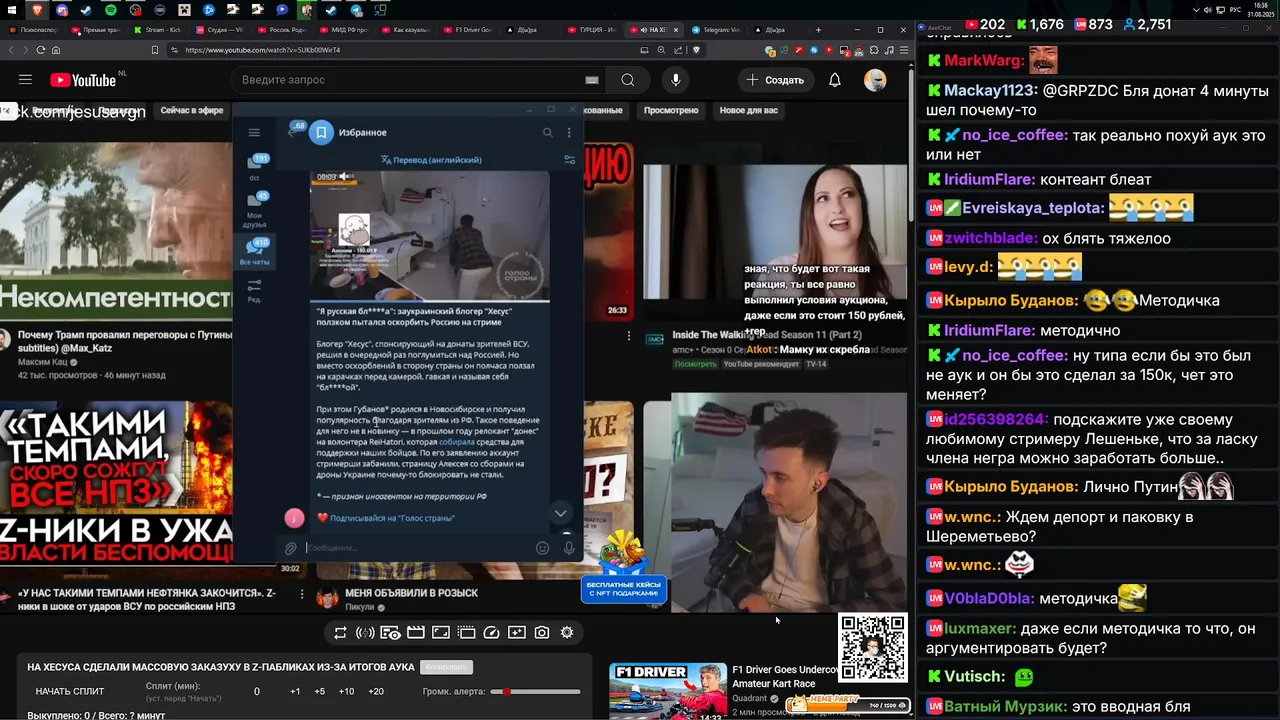Select the Telegram 'Все чаты' folder
The image size is (1280, 720).
click(x=255, y=251)
